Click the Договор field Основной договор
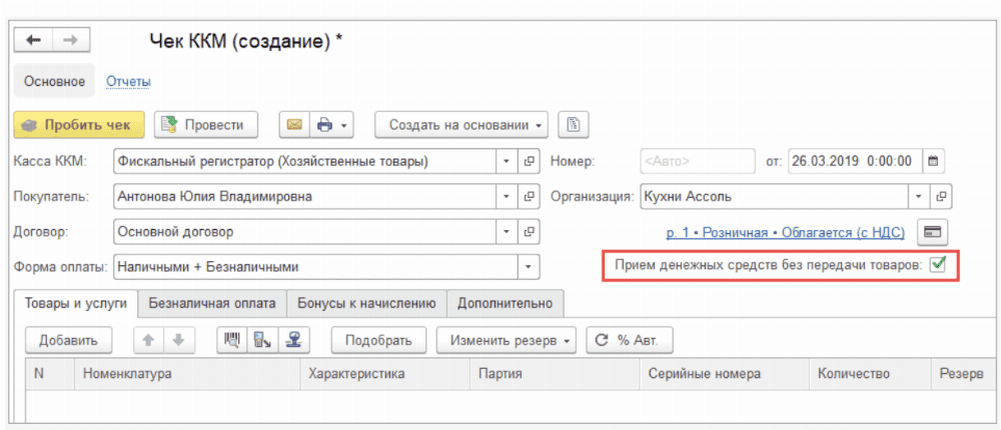This screenshot has height=430, width=1001. point(305,232)
